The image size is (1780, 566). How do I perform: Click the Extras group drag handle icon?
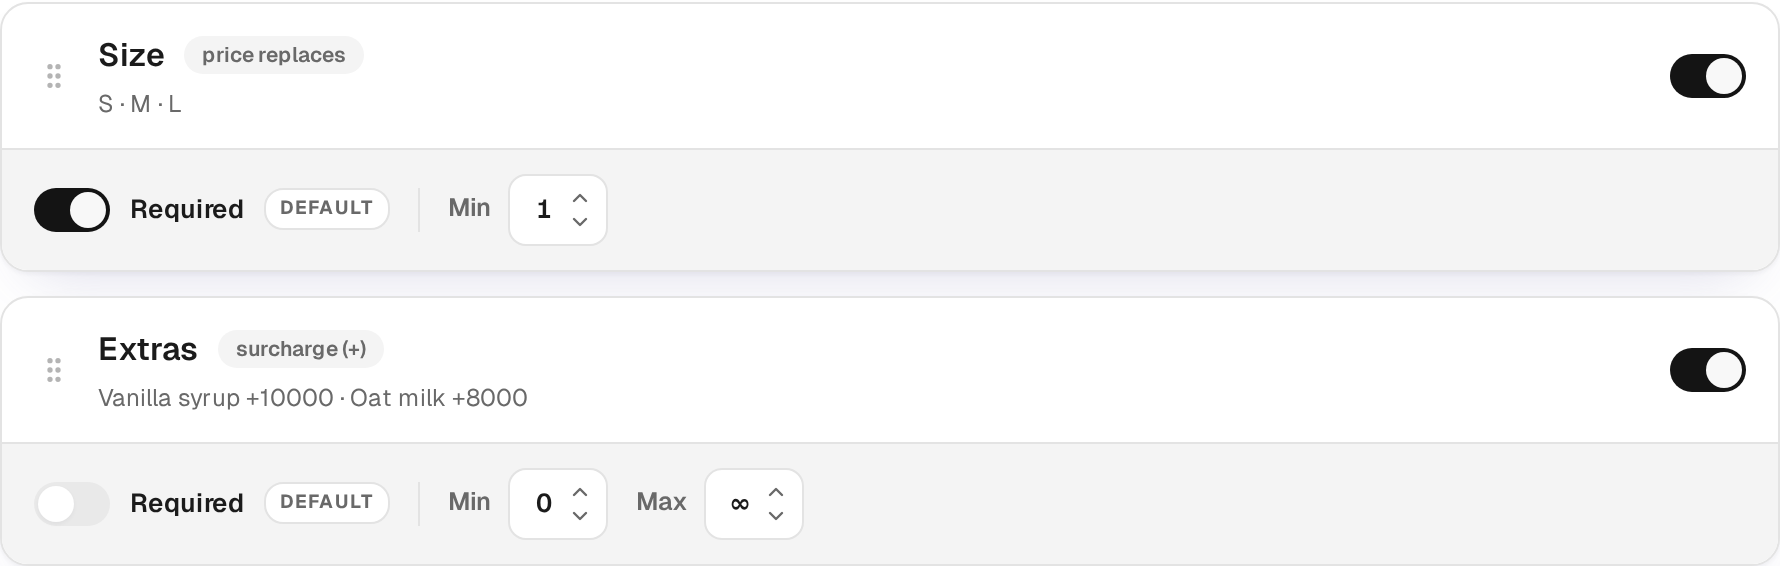[54, 370]
